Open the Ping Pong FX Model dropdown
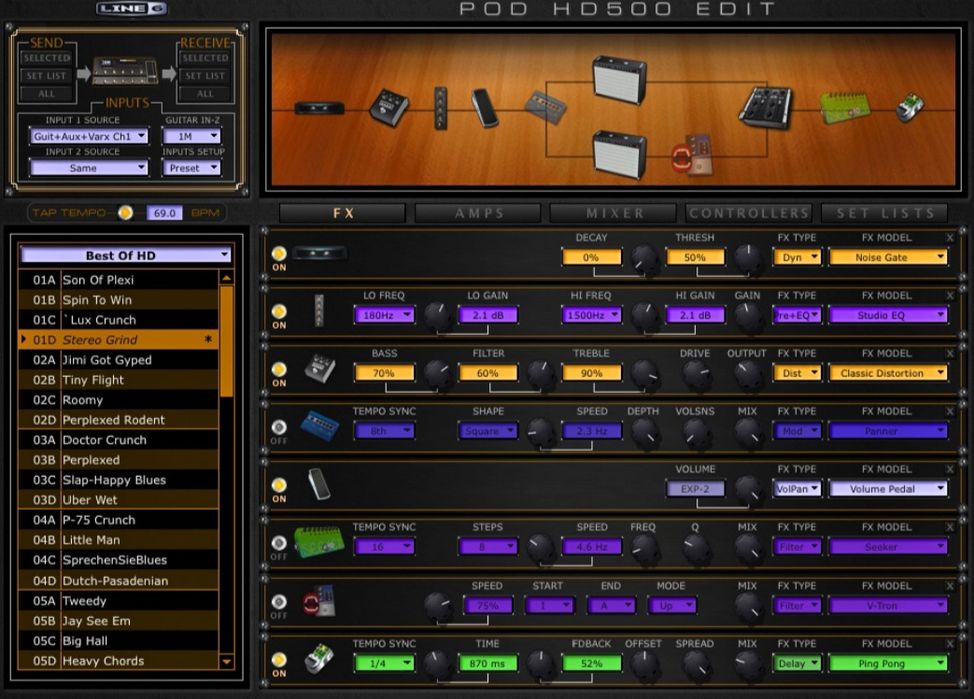The width and height of the screenshot is (974, 699). 888,664
